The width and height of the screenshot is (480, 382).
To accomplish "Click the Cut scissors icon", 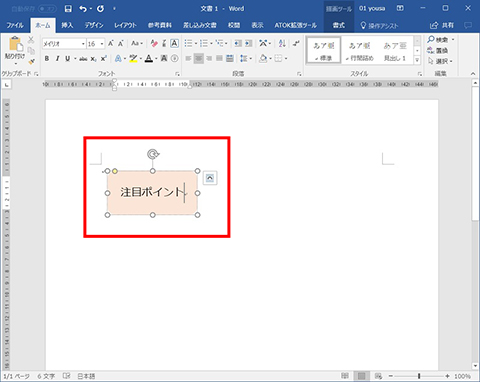I will (31, 40).
